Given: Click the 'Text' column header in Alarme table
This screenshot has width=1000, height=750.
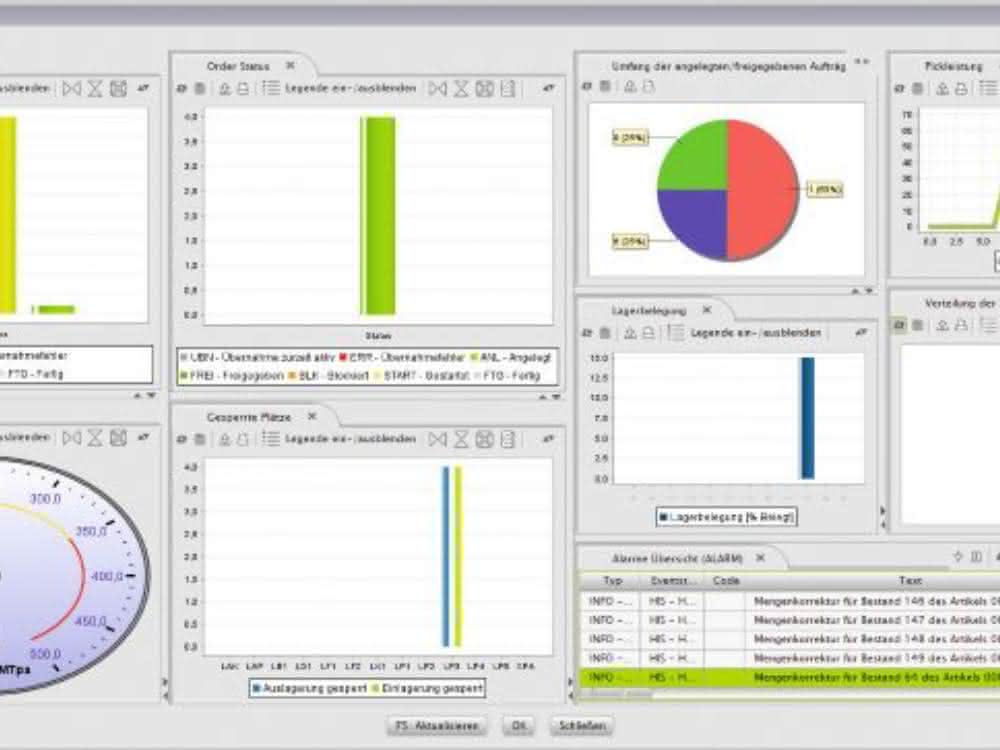Looking at the screenshot, I should [909, 581].
